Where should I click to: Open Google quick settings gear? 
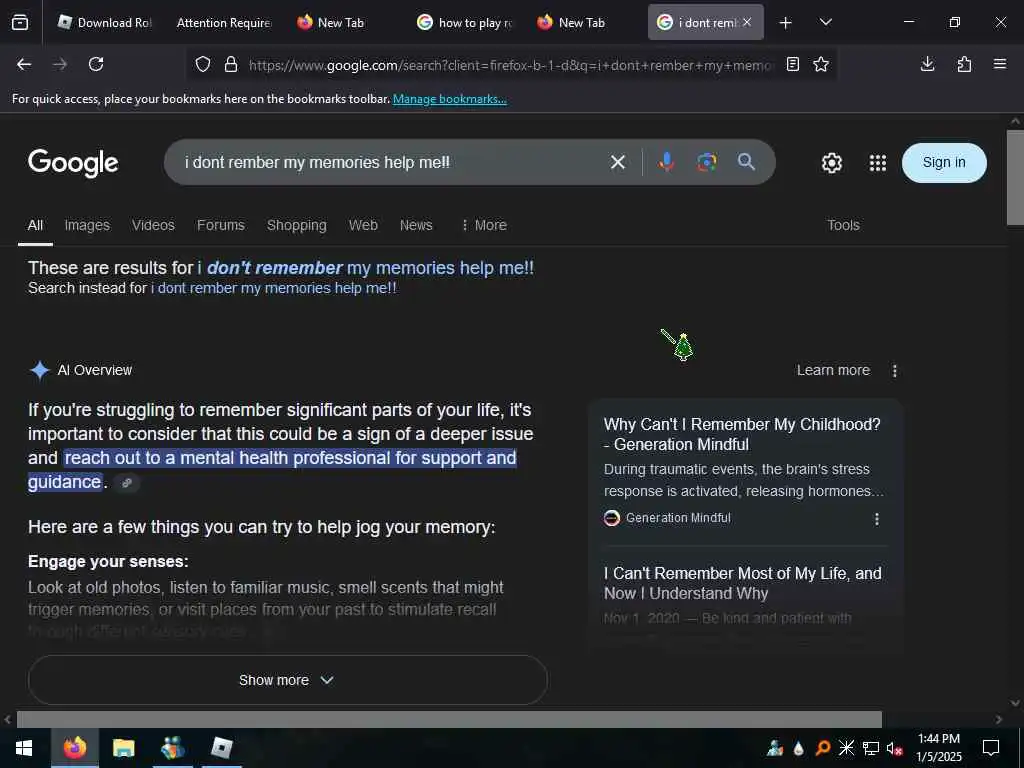click(x=831, y=163)
